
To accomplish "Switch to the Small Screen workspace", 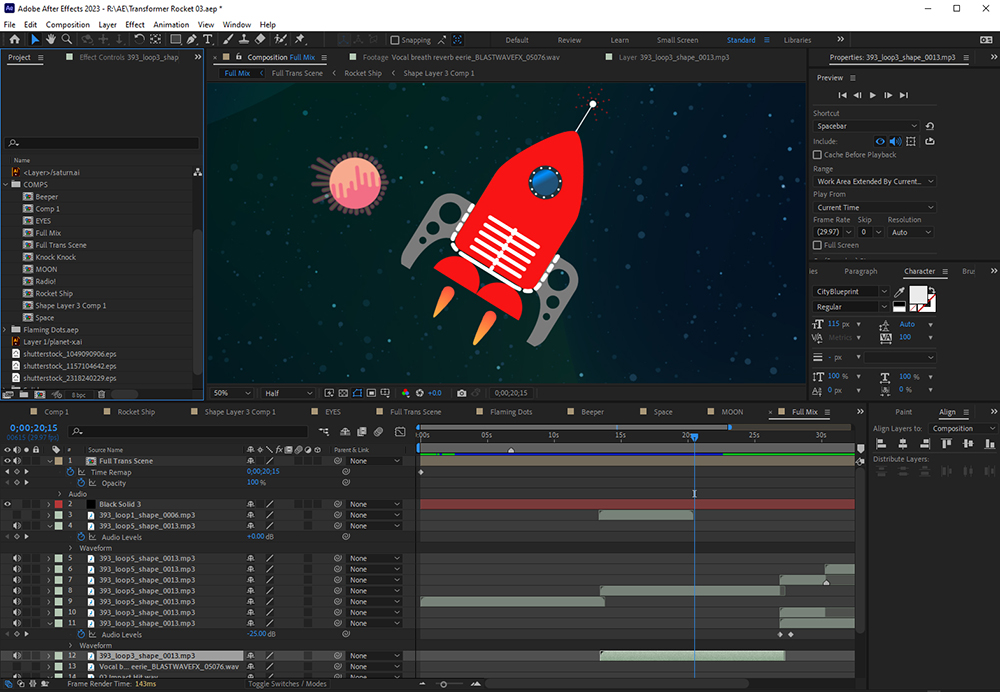I will pos(677,40).
